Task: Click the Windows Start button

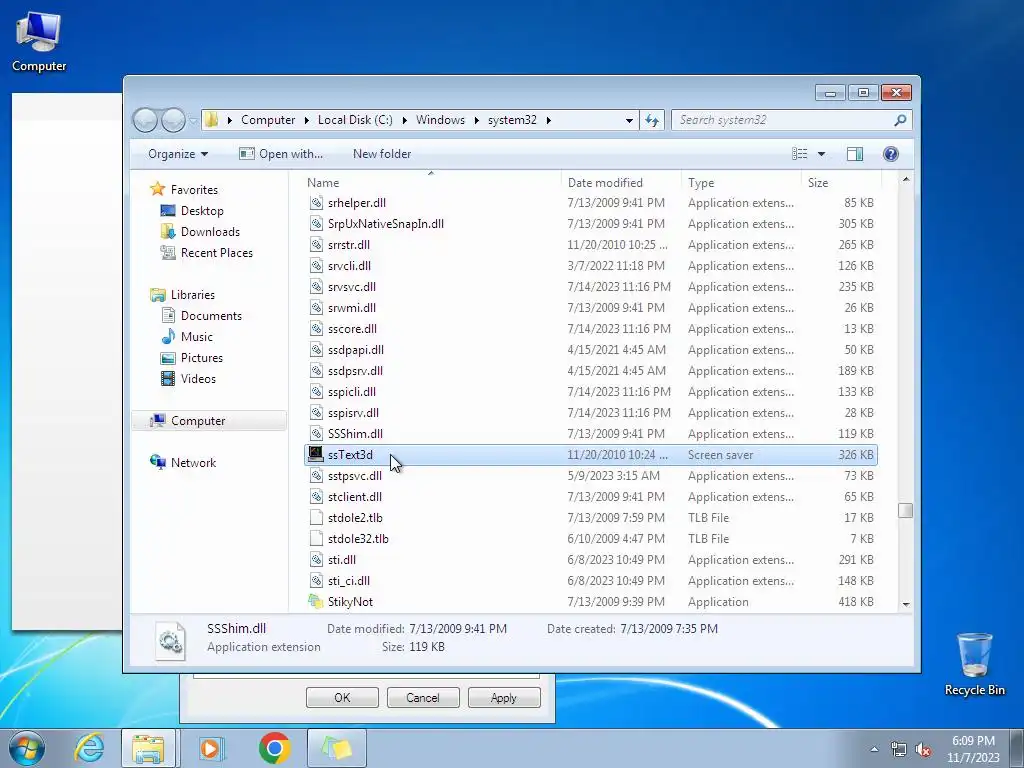Action: click(x=26, y=748)
